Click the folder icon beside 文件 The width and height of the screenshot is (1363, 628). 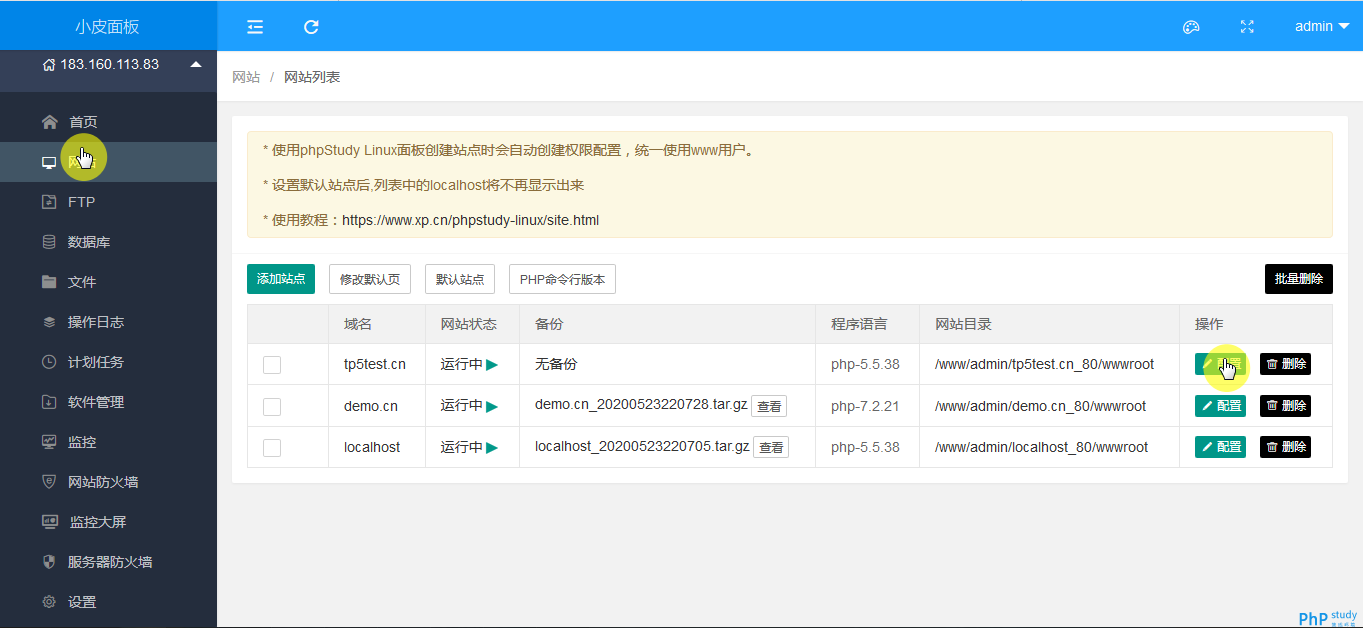point(49,282)
